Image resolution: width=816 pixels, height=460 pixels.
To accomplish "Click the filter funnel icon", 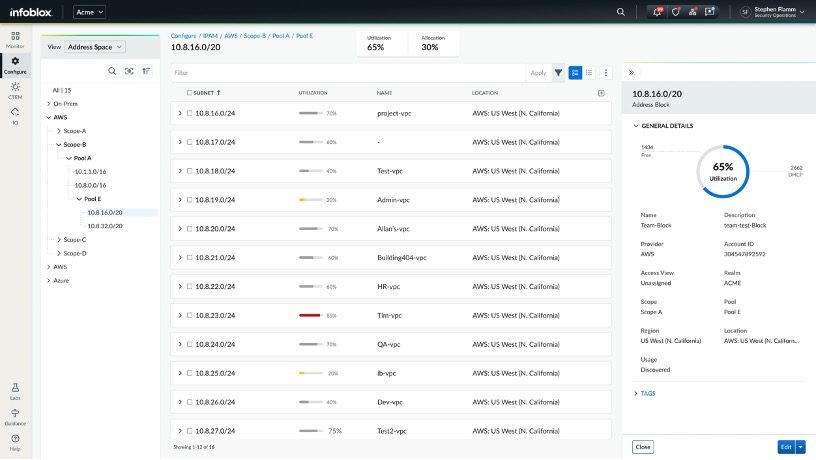I will (x=558, y=73).
